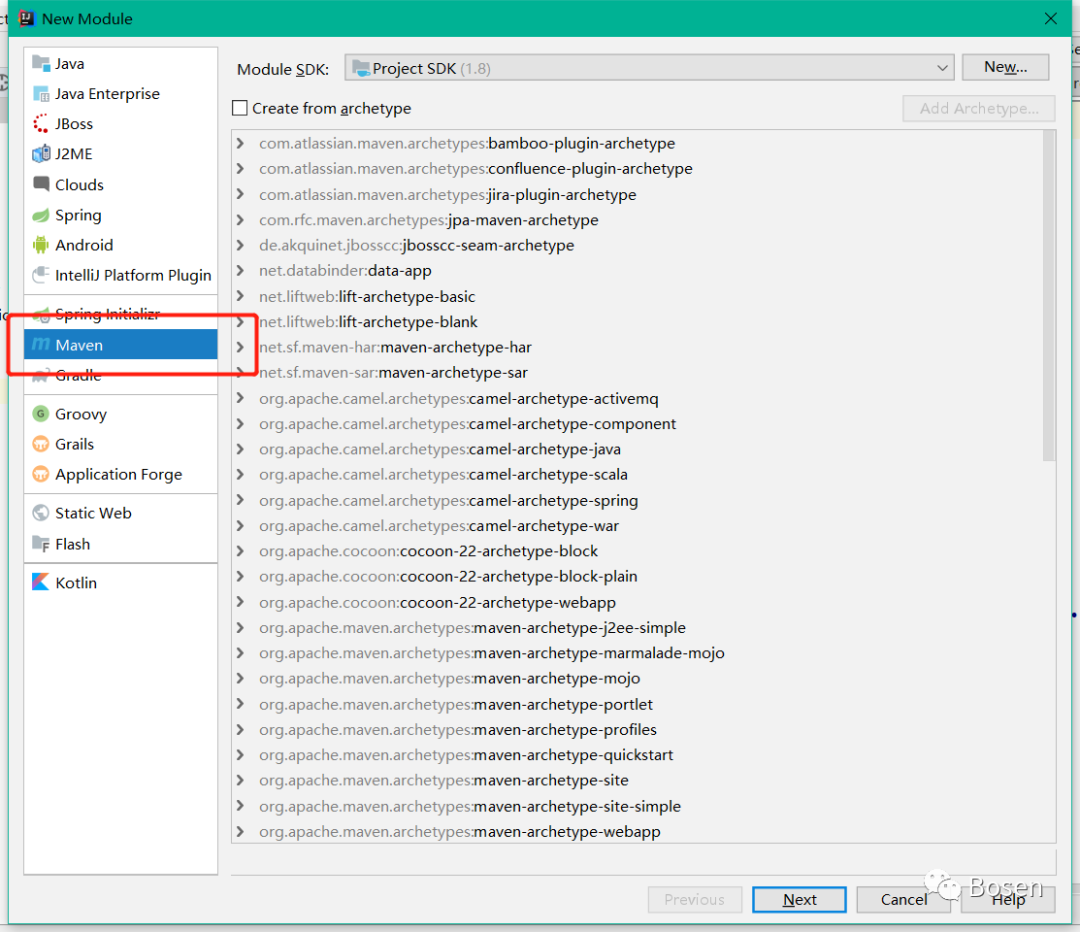Click the New... SDK button
Image resolution: width=1080 pixels, height=932 pixels.
click(x=1005, y=67)
